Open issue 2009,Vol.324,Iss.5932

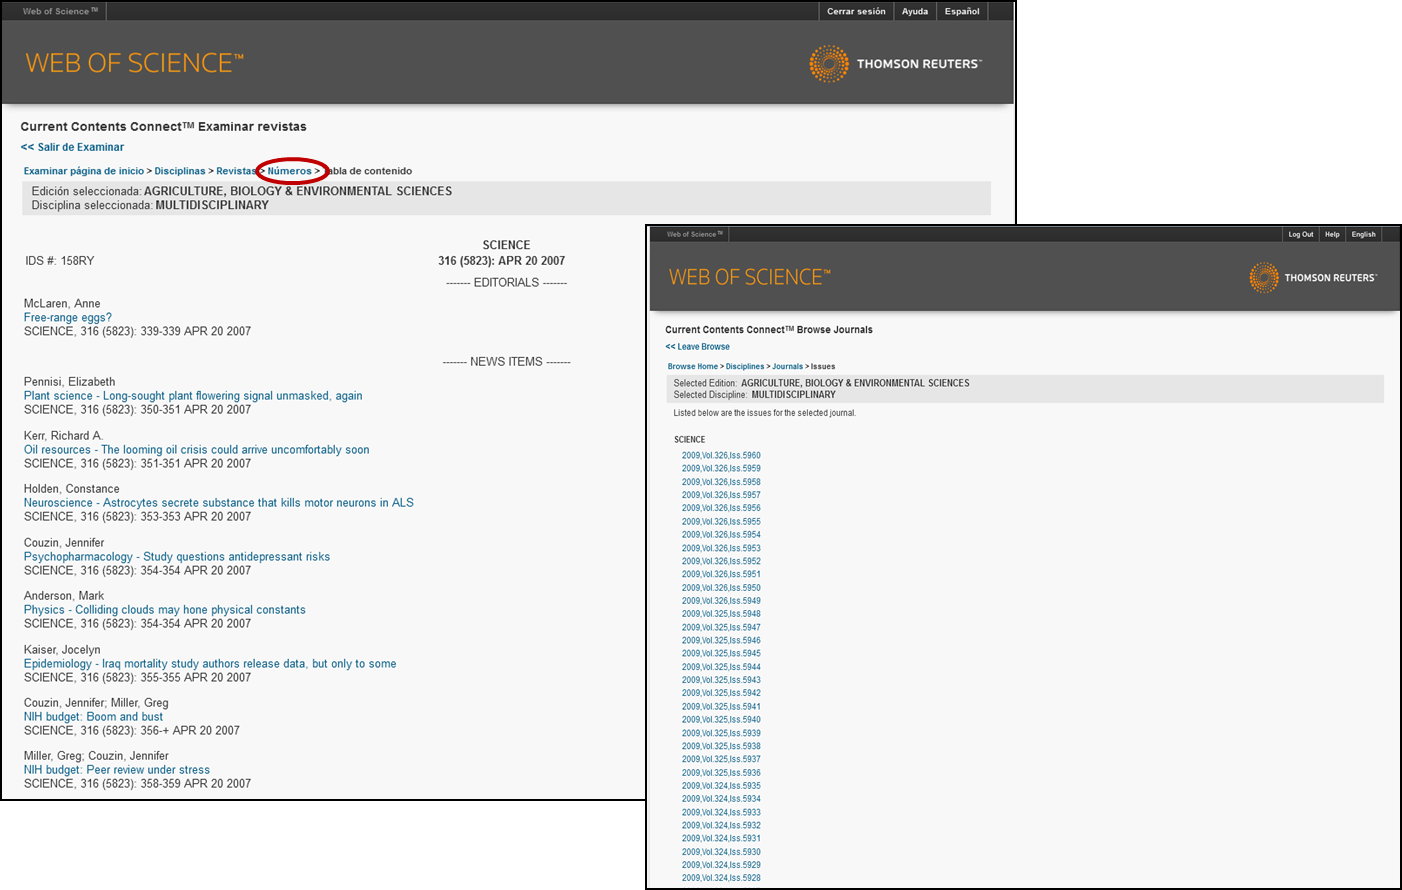coord(721,826)
